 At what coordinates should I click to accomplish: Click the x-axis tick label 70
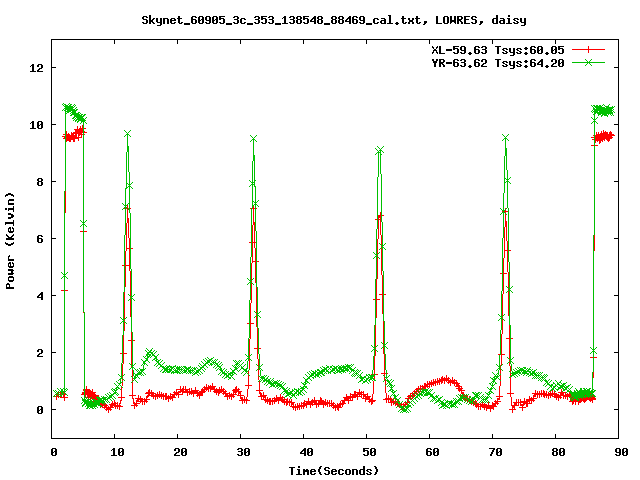point(495,452)
